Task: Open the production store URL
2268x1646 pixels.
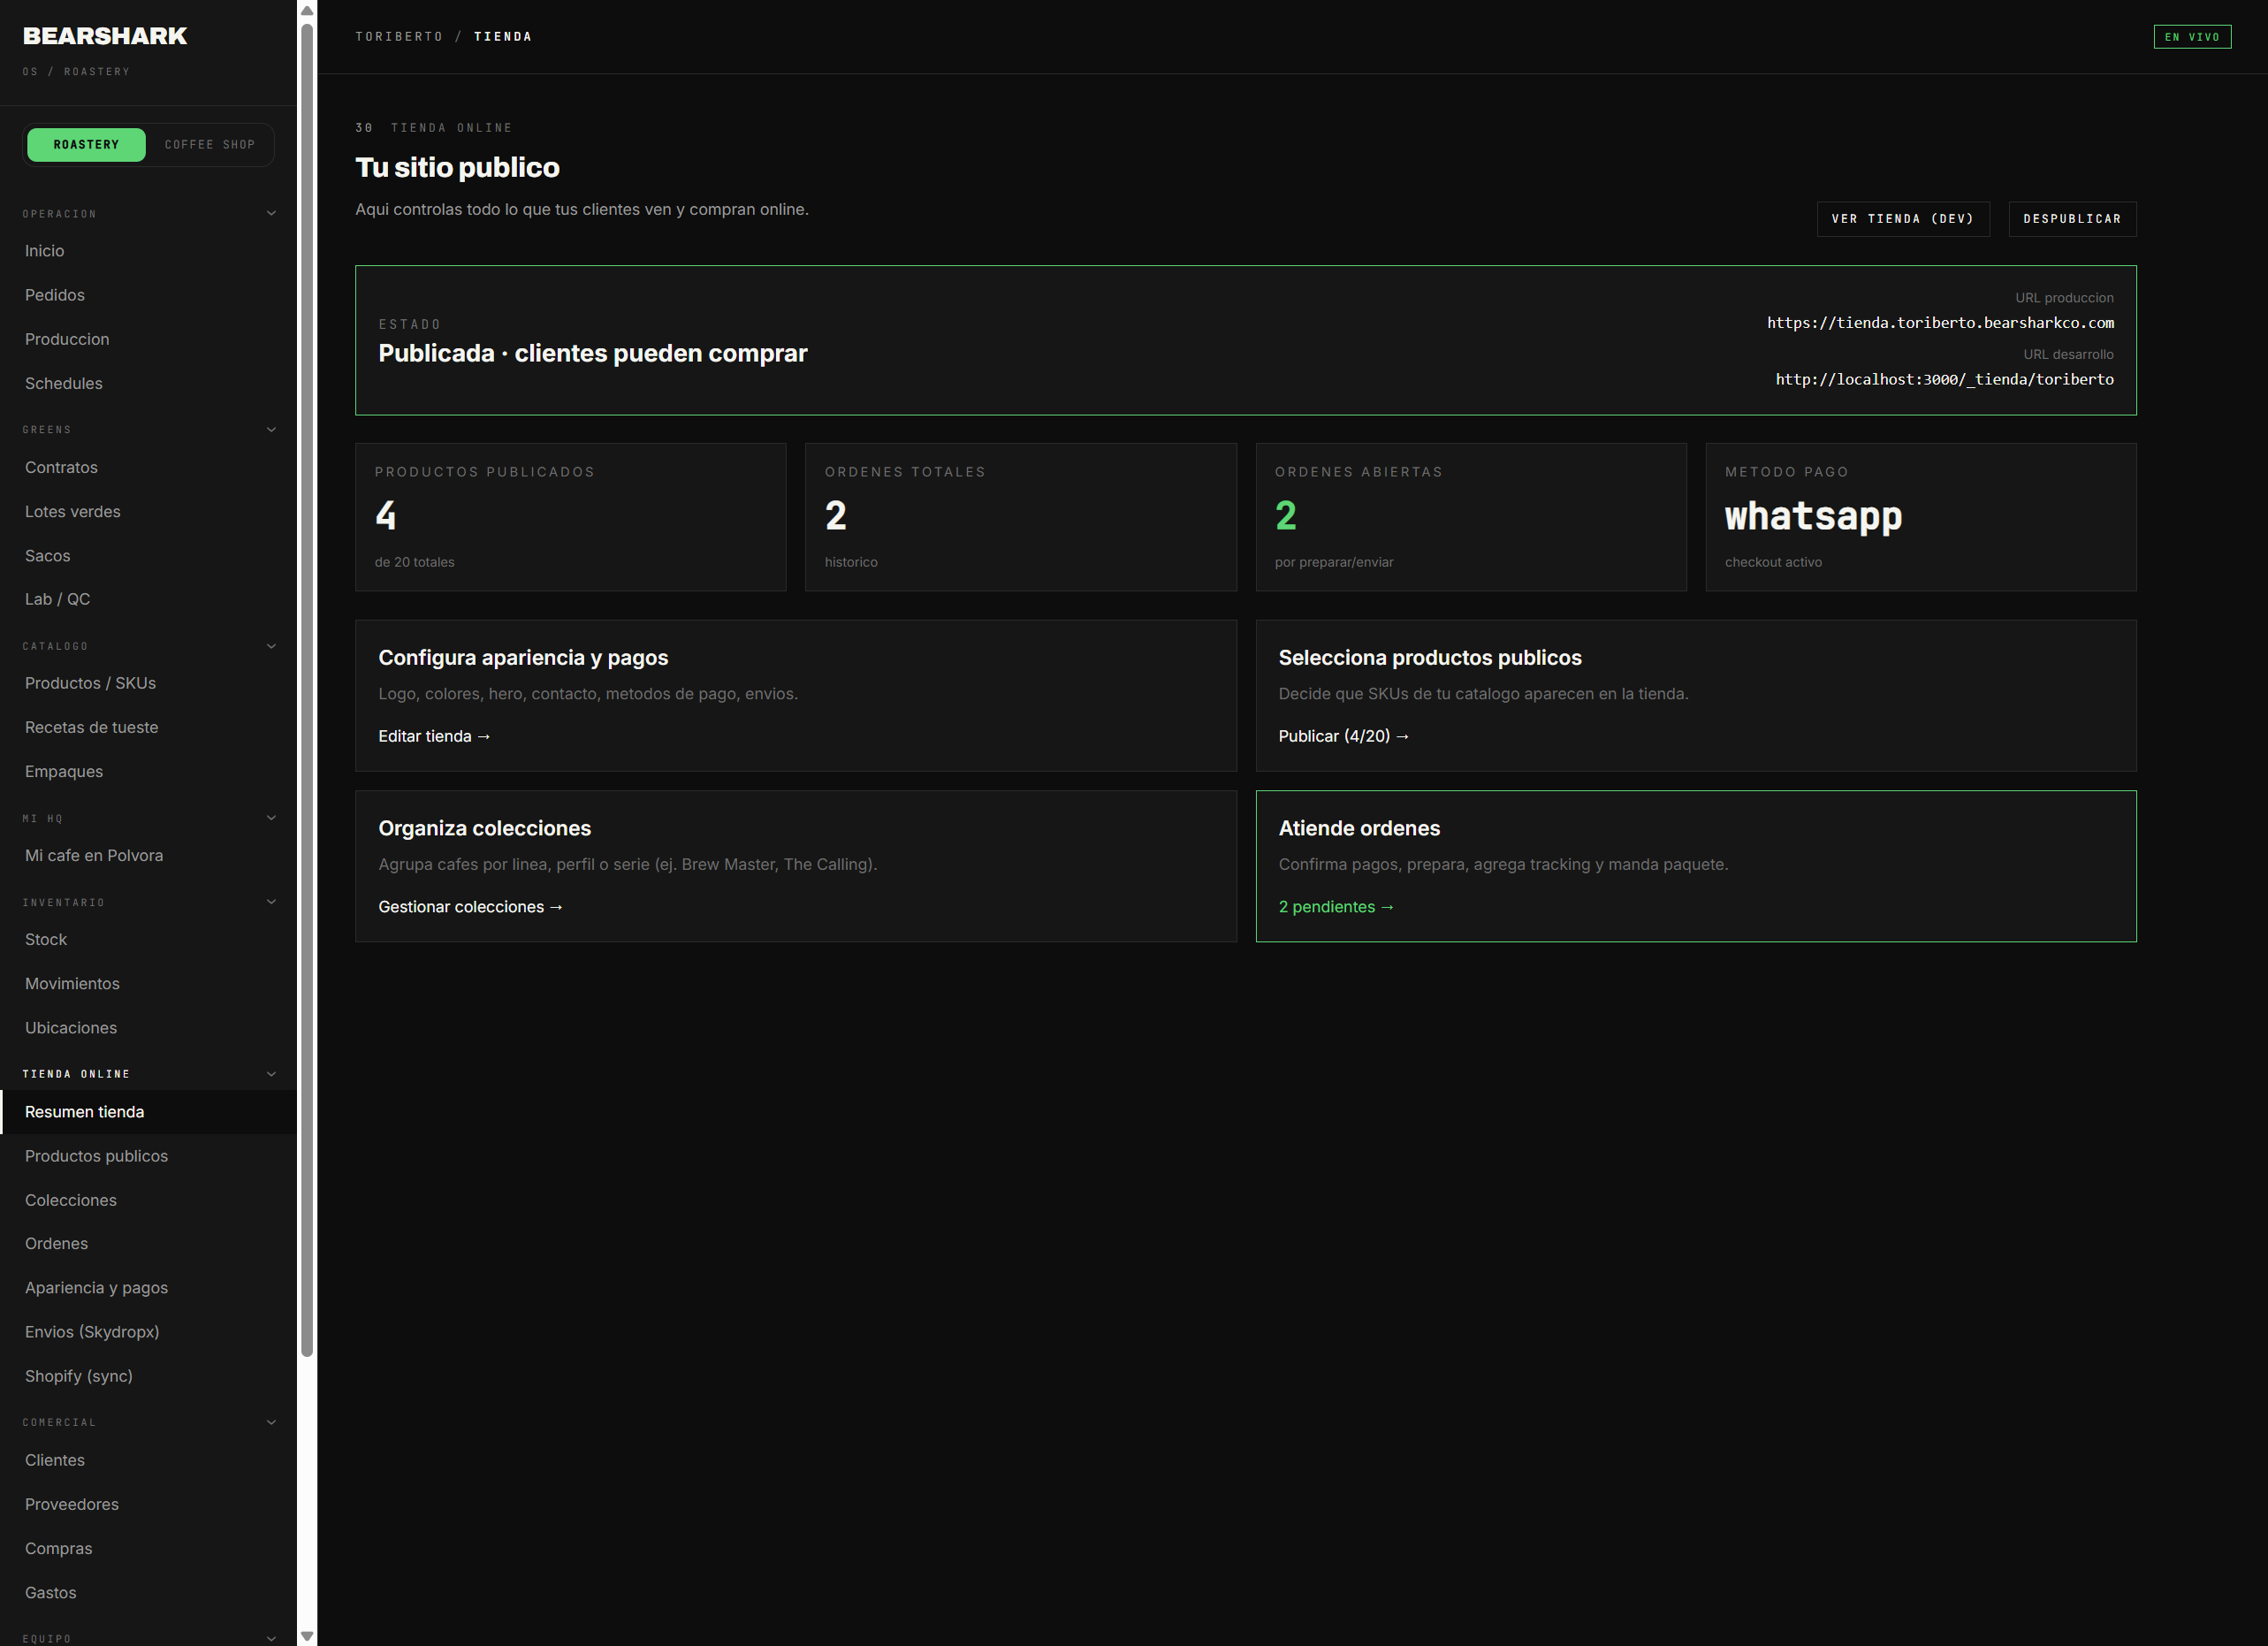Action: click(x=1940, y=323)
